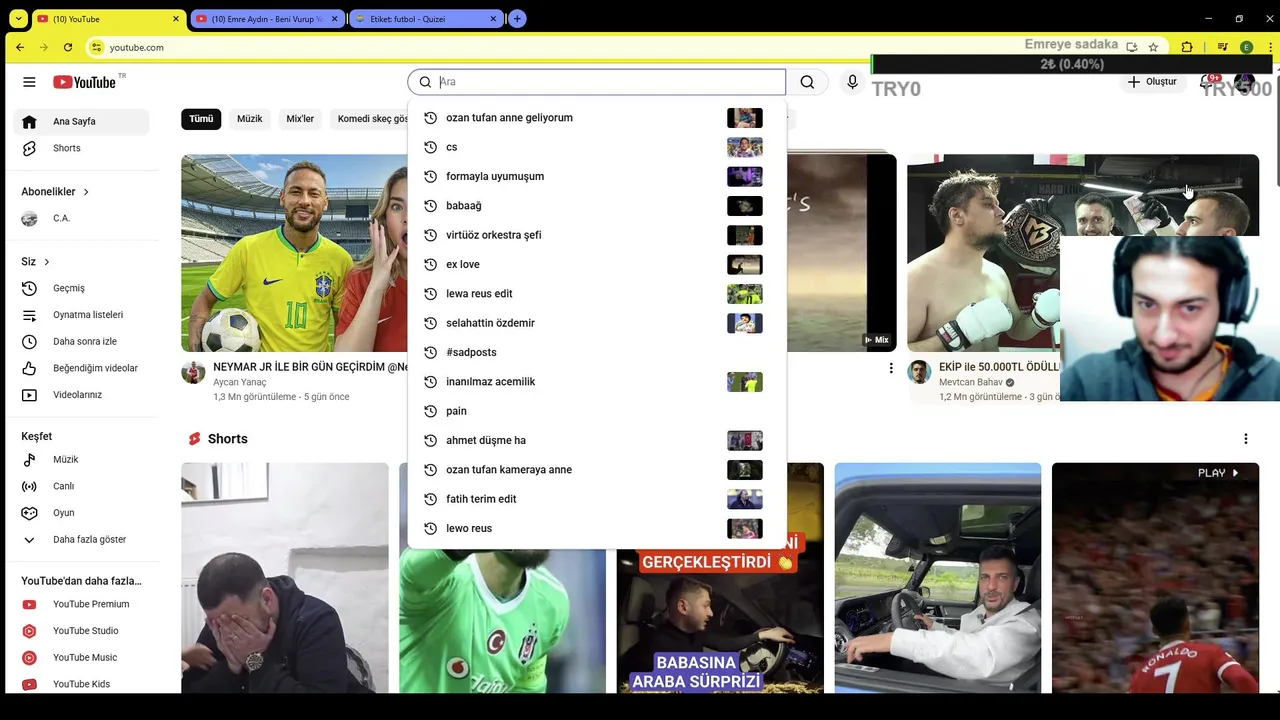
Task: Start voice search with microphone icon
Action: (x=852, y=82)
